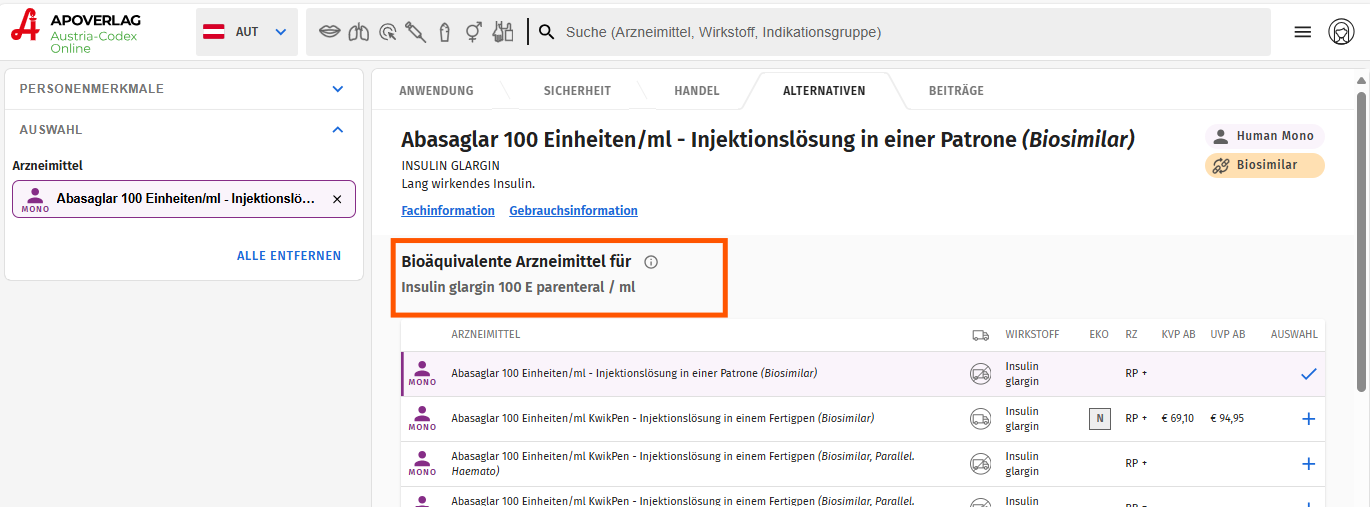Image resolution: width=1370 pixels, height=507 pixels.
Task: Click the Human Mono badge
Action: click(x=1264, y=136)
